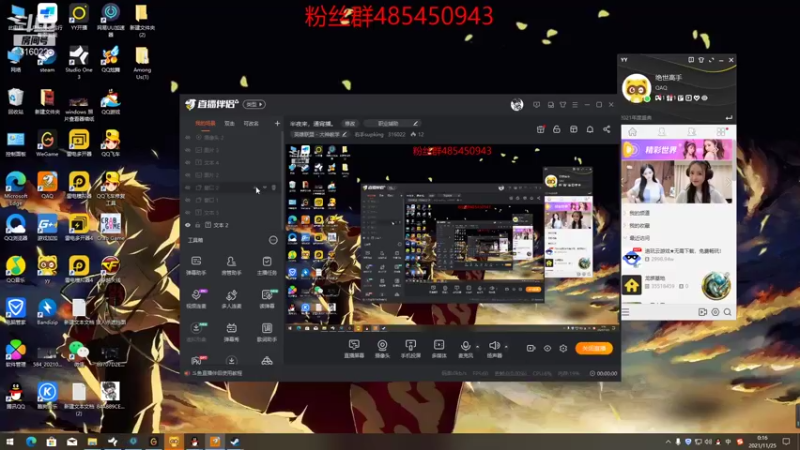Click the share icon above the preview
Screen dimensions: 800x450
[x=607, y=130]
